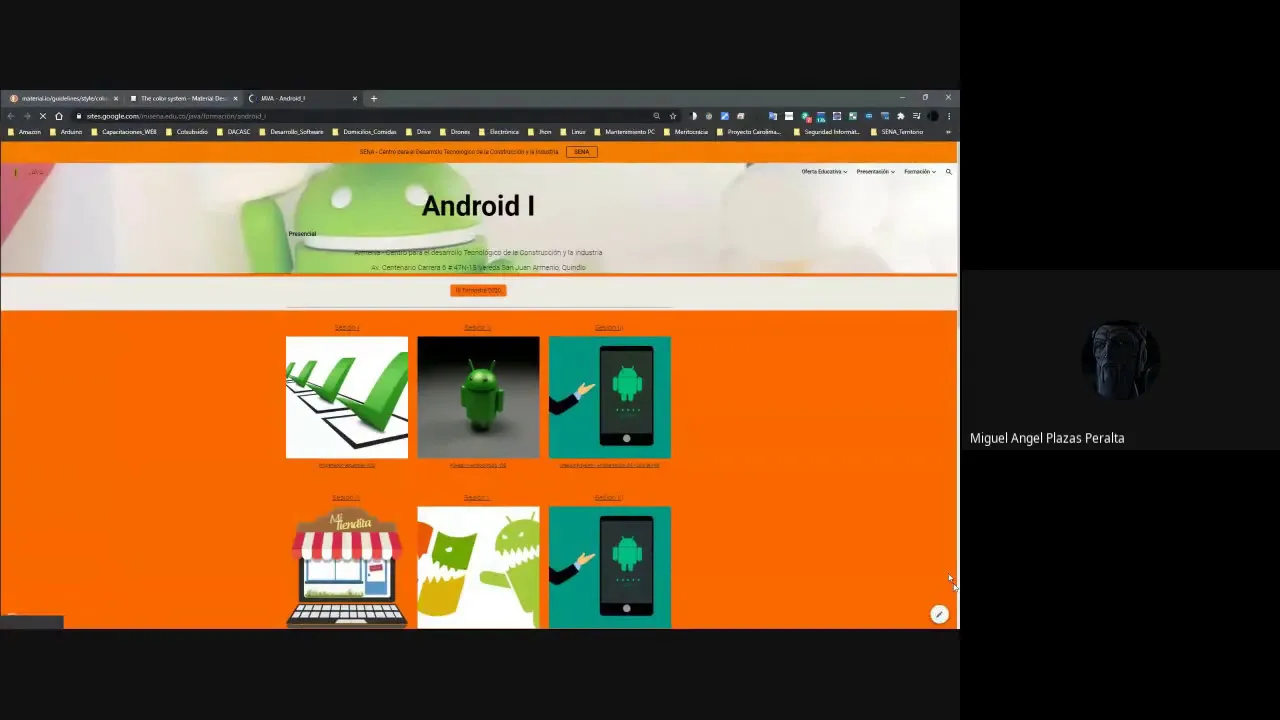Click Miguel Angel Plazas Peralta's avatar

pyautogui.click(x=1120, y=360)
